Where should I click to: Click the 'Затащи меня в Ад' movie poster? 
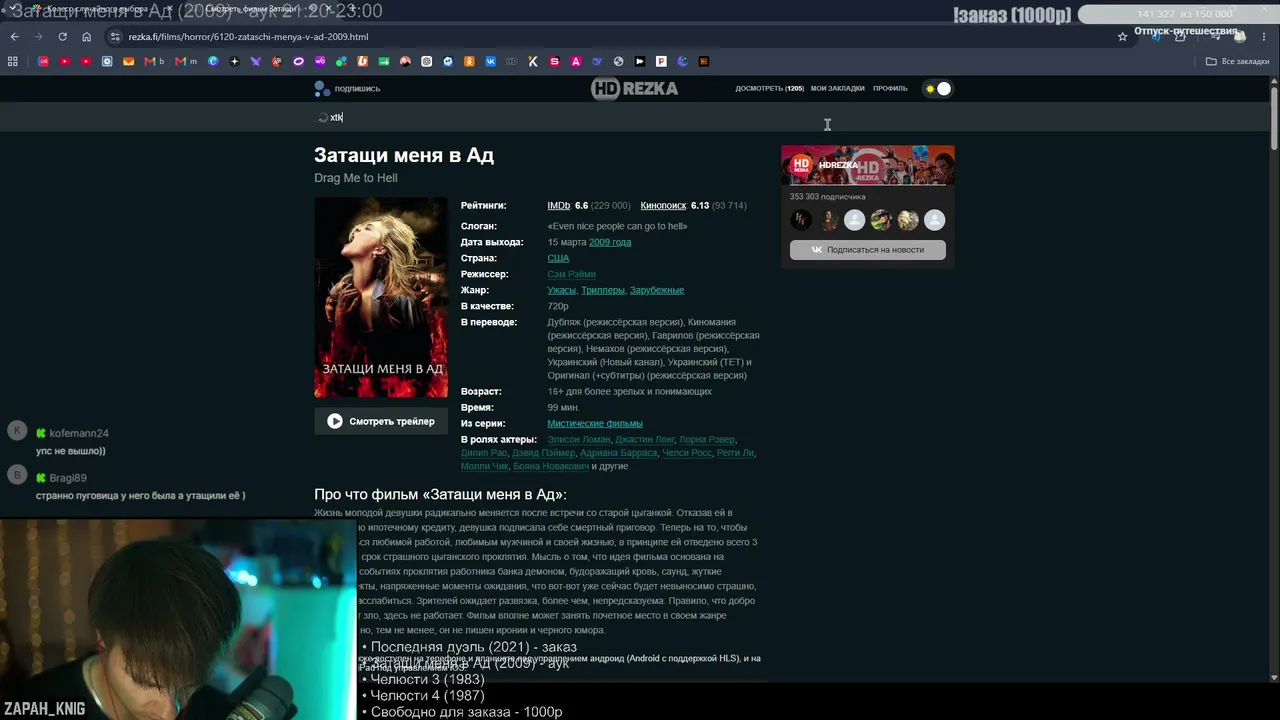pos(381,298)
